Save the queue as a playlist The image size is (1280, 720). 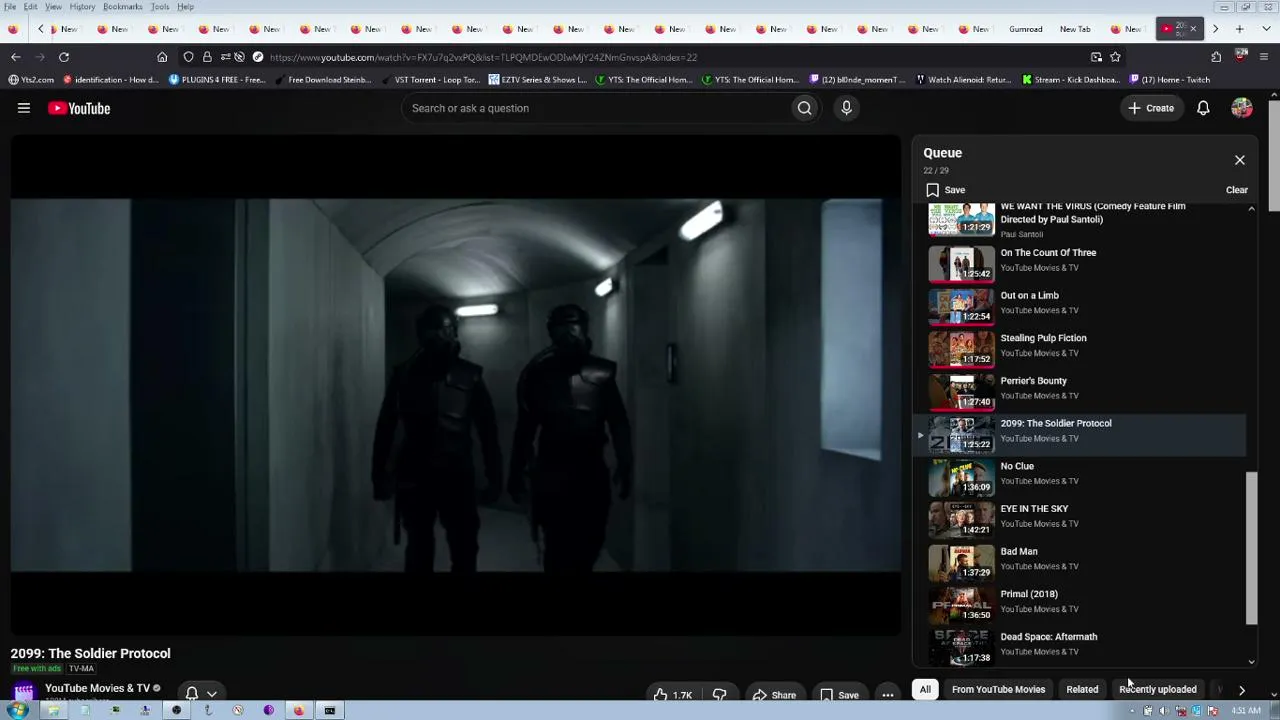pos(945,190)
